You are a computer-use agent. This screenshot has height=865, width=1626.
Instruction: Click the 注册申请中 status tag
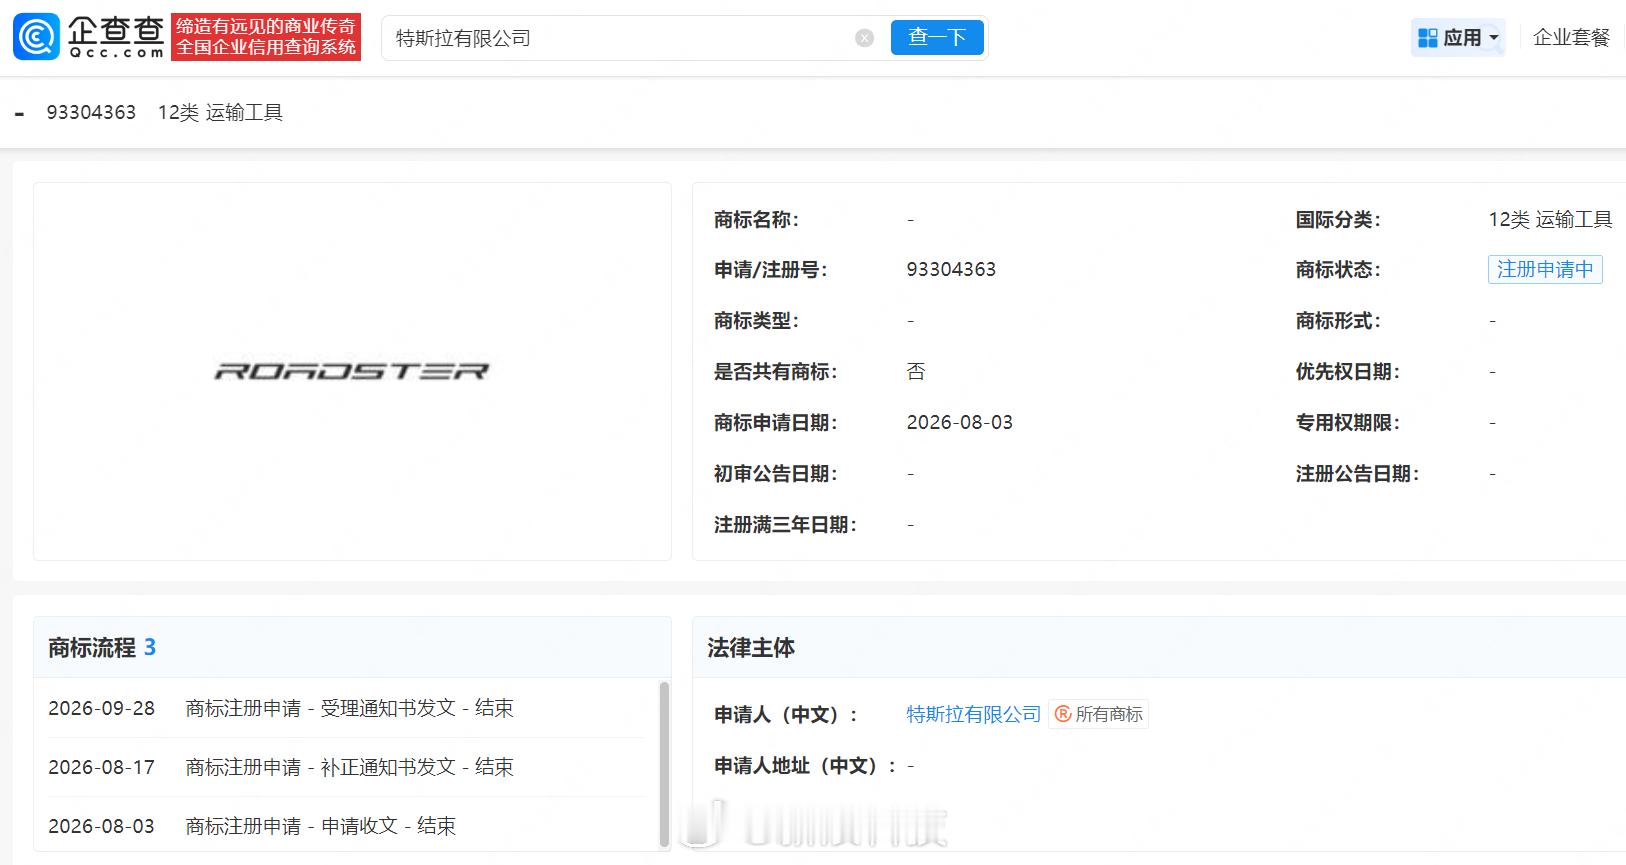pos(1545,269)
